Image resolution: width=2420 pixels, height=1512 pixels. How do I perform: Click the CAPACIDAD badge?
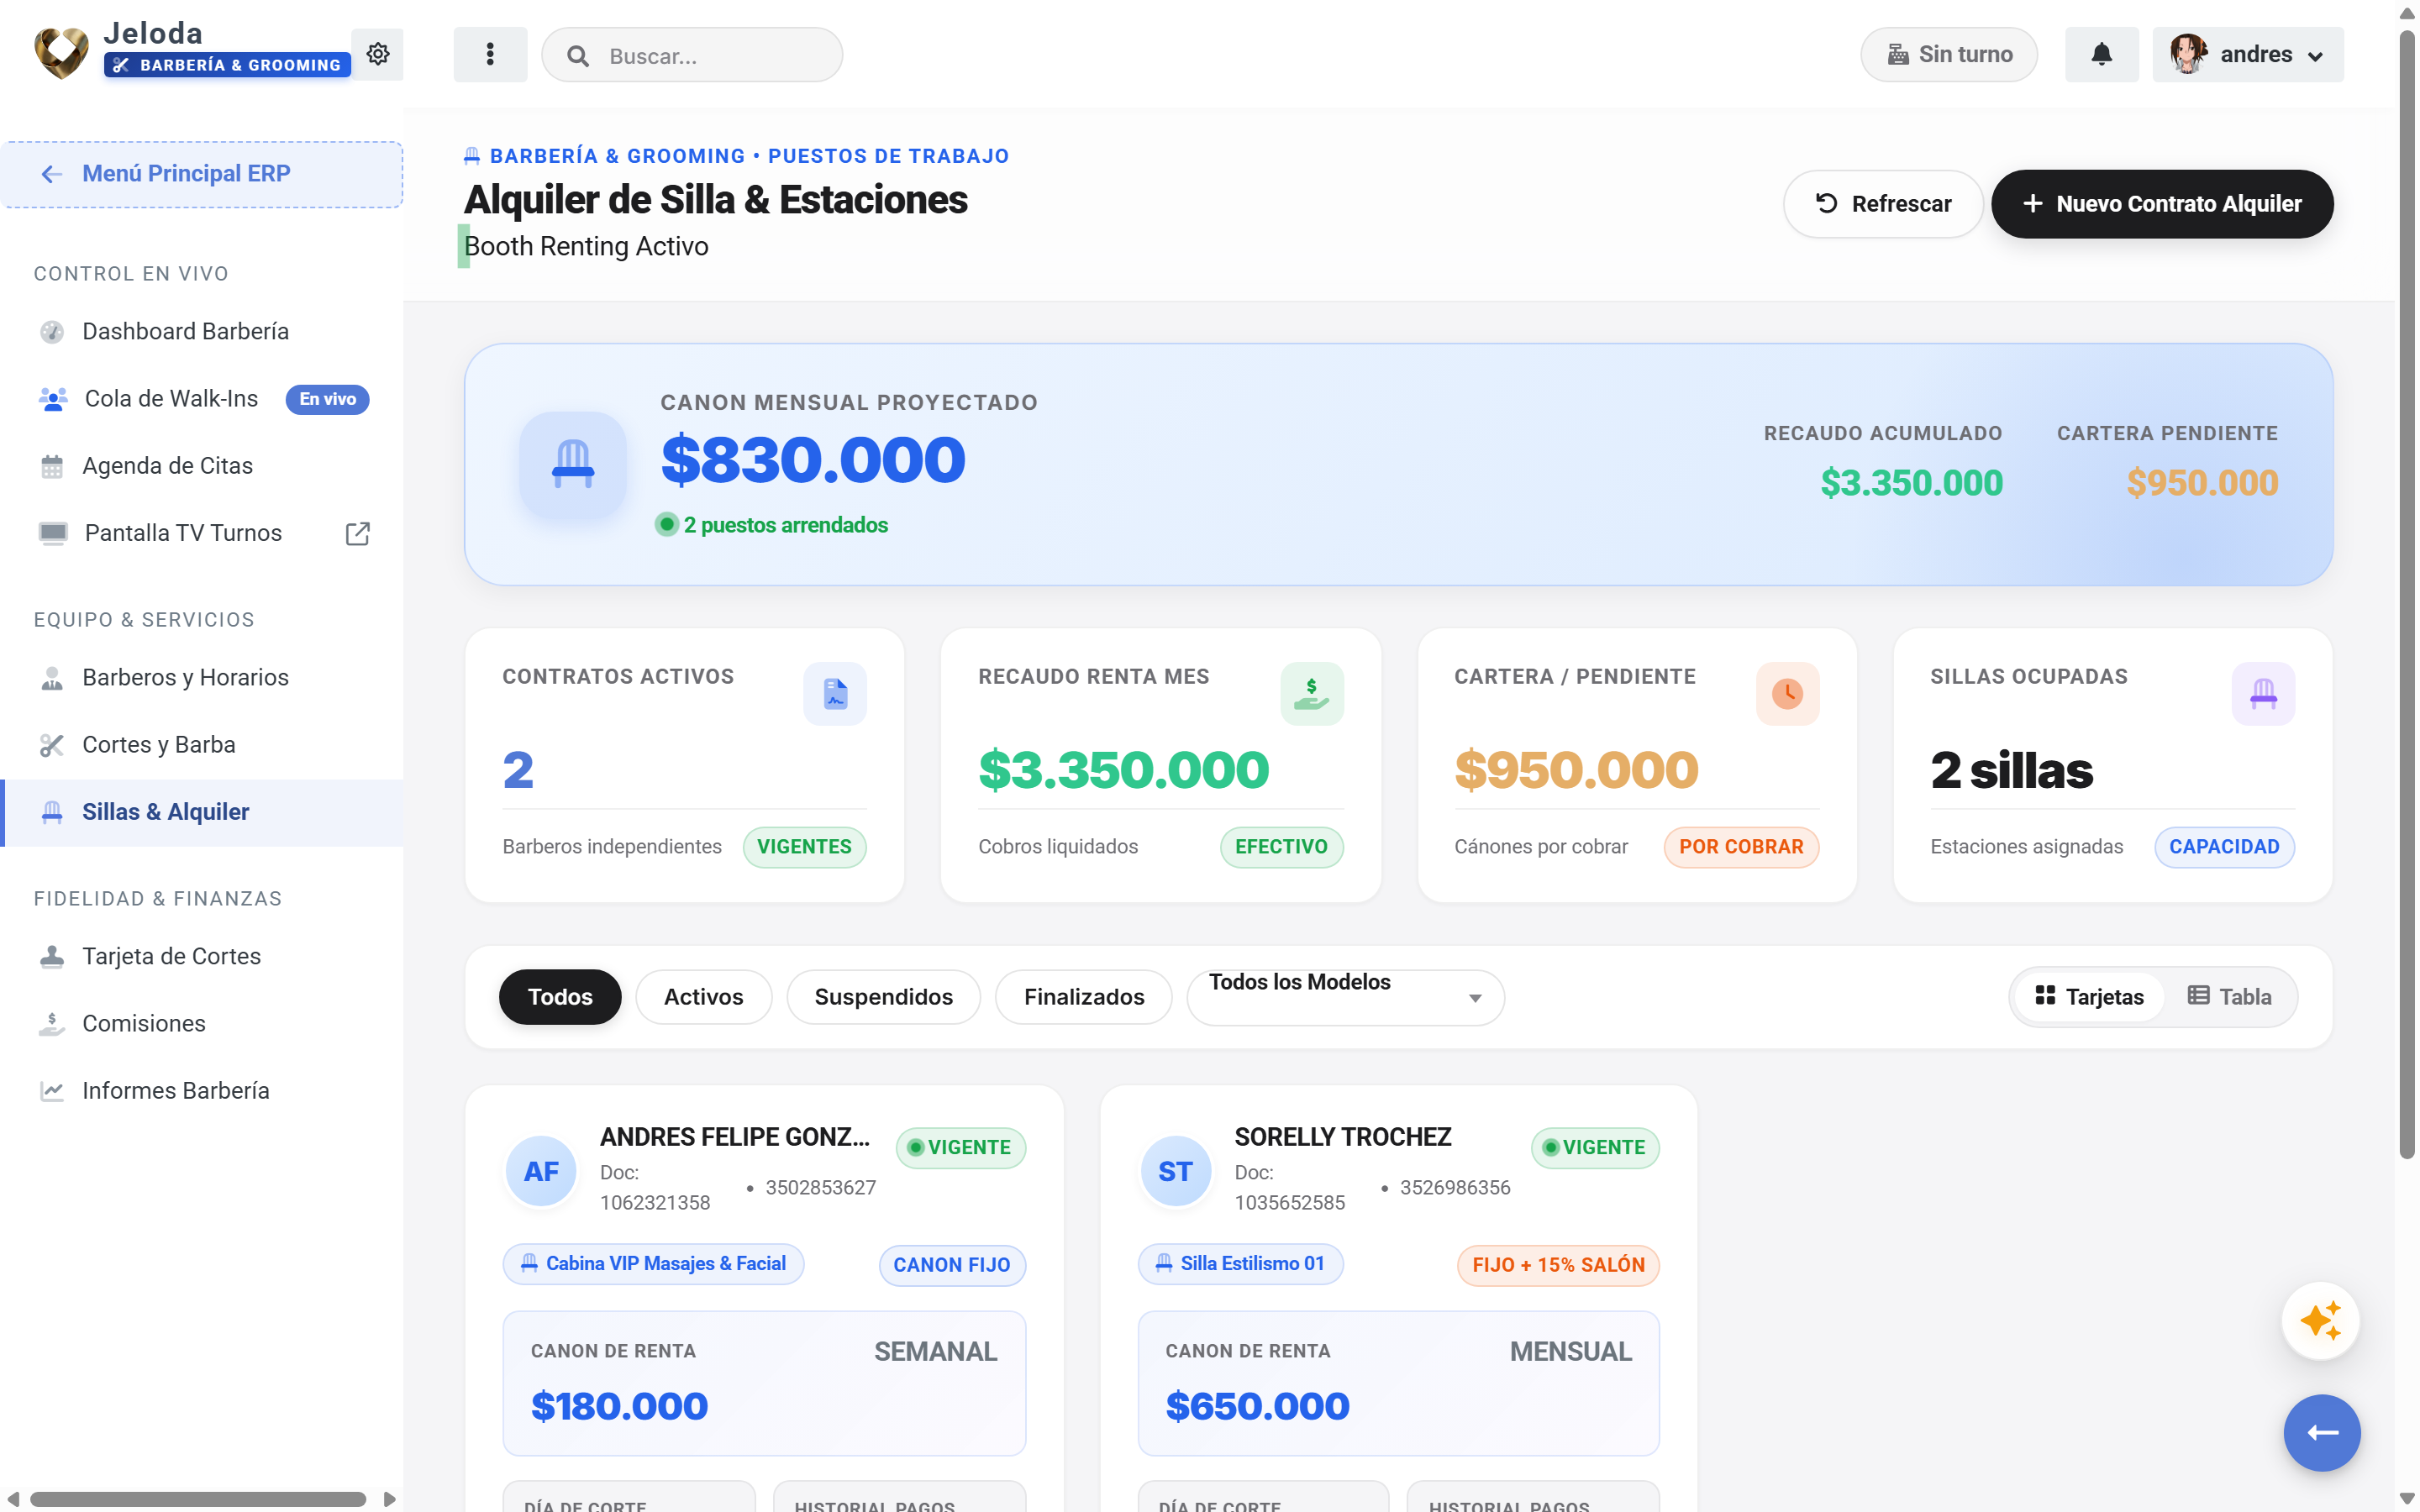click(2224, 847)
